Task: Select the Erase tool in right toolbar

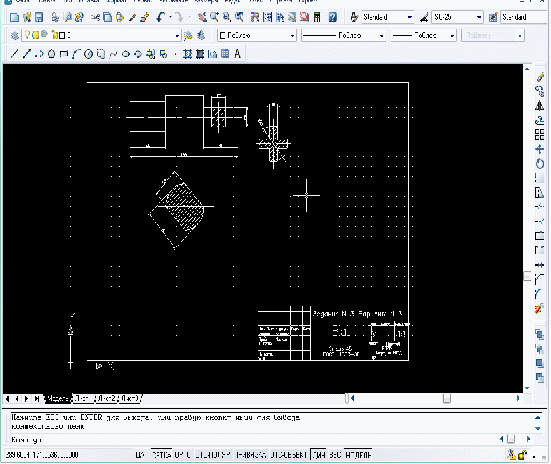Action: (x=540, y=76)
